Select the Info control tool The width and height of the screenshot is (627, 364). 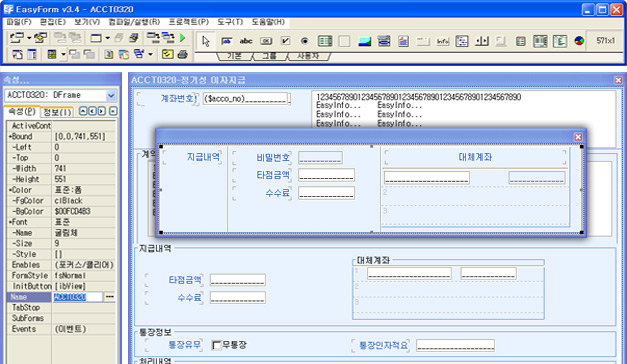click(x=442, y=41)
